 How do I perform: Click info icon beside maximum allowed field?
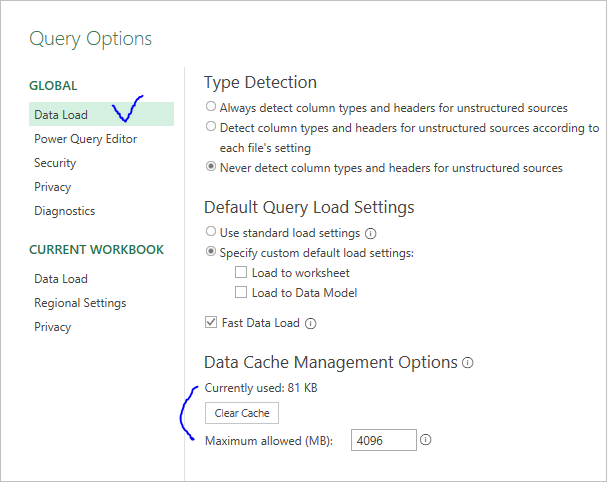pos(426,439)
